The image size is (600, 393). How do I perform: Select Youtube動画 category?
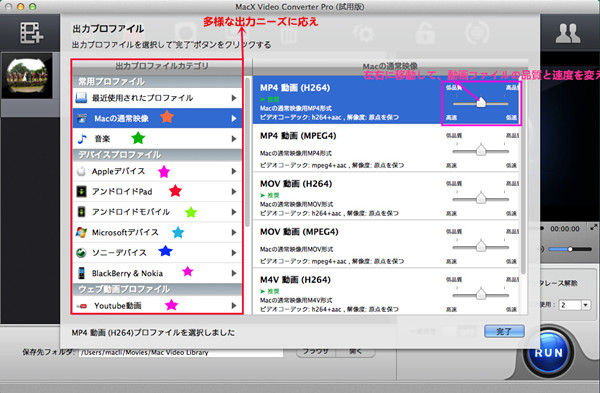click(x=157, y=306)
